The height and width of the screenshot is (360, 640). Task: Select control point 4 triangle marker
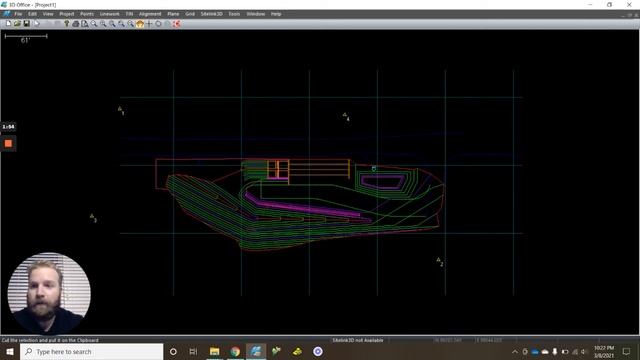coord(345,115)
